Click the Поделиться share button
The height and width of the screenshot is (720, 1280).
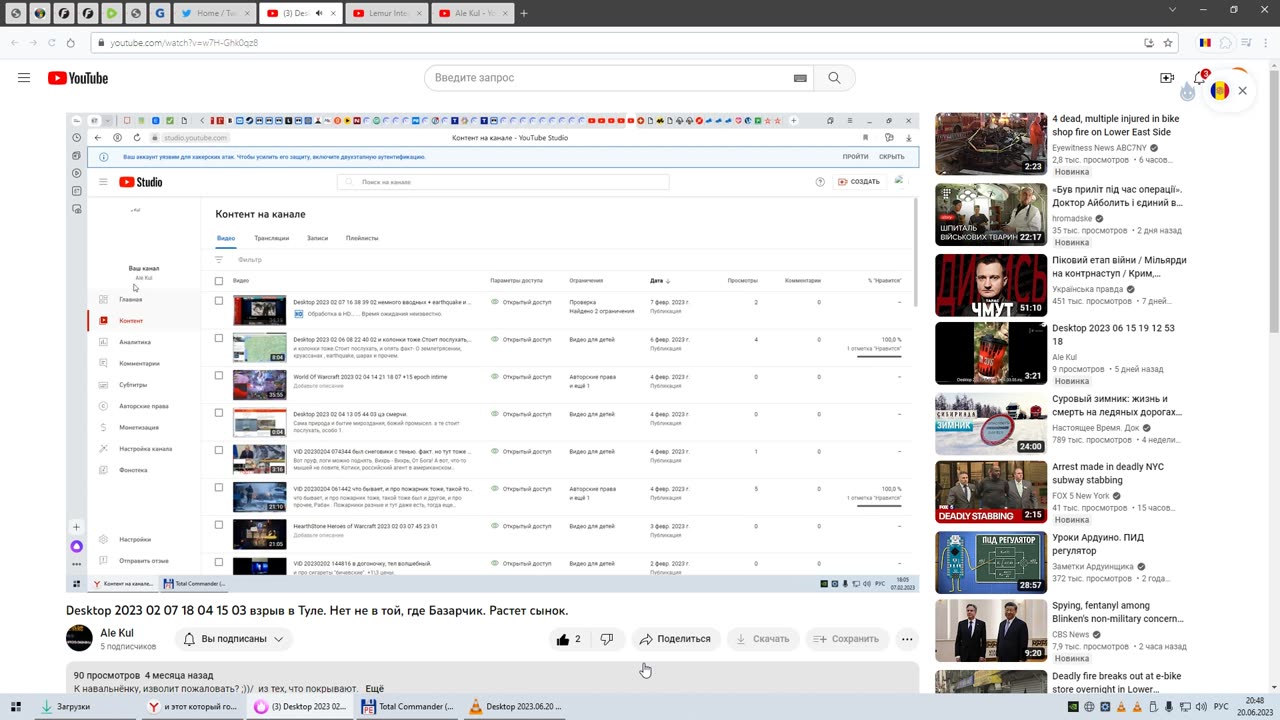coord(675,639)
